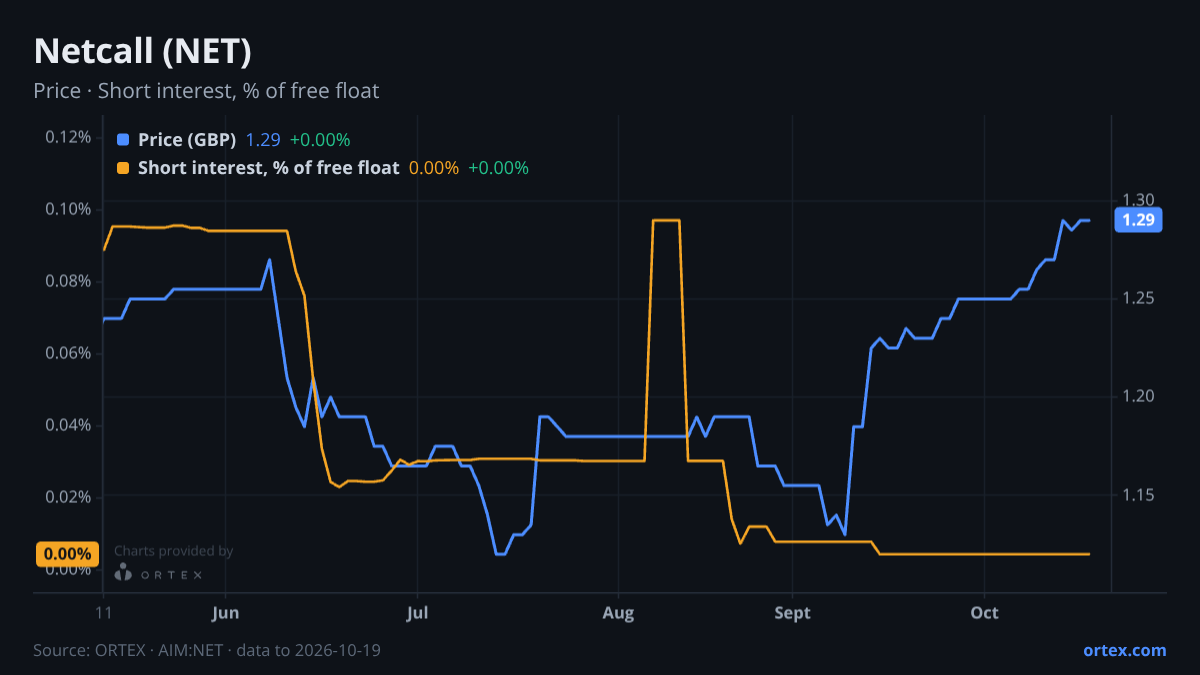Image resolution: width=1200 pixels, height=675 pixels.
Task: Click the Aug label on the date axis
Action: point(619,612)
